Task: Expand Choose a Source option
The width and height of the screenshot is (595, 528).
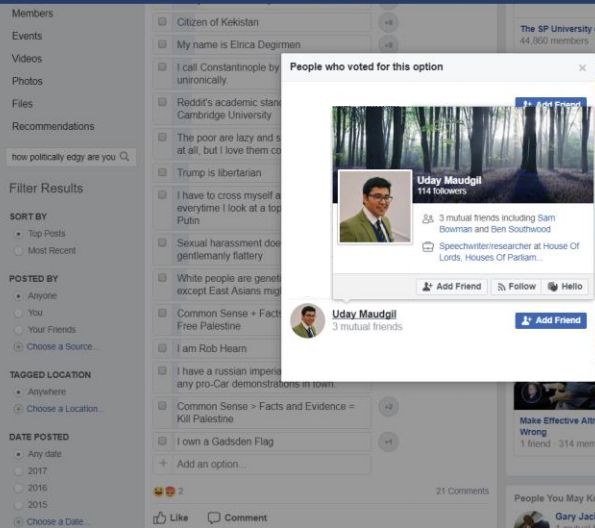Action: (x=60, y=347)
